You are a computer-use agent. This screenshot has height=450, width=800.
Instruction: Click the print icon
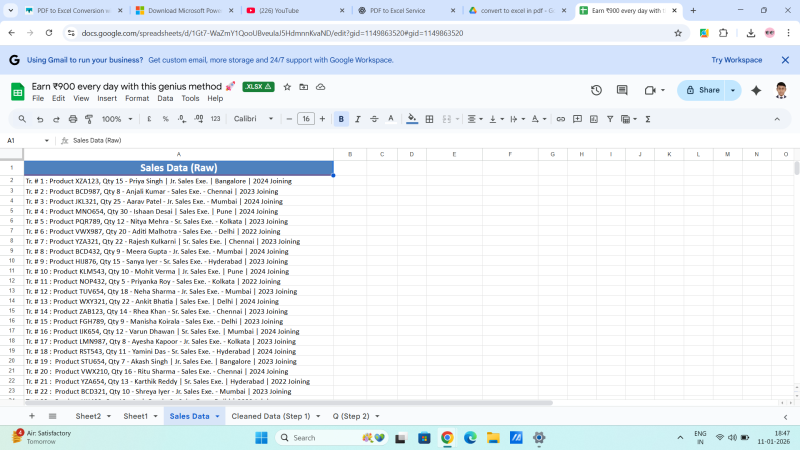(x=72, y=119)
